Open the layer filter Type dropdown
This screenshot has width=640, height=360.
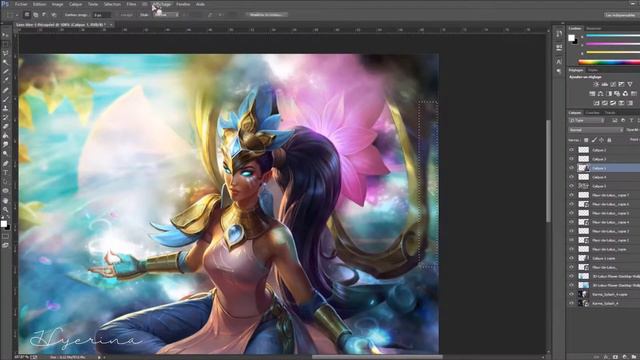tap(587, 120)
